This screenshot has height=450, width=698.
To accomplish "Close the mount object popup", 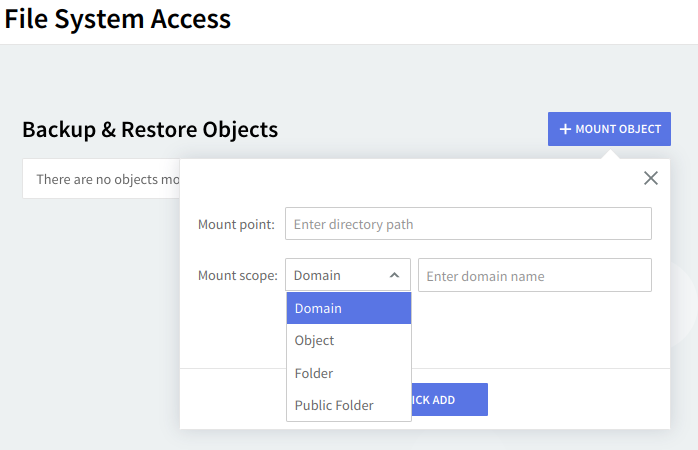I will click(651, 178).
